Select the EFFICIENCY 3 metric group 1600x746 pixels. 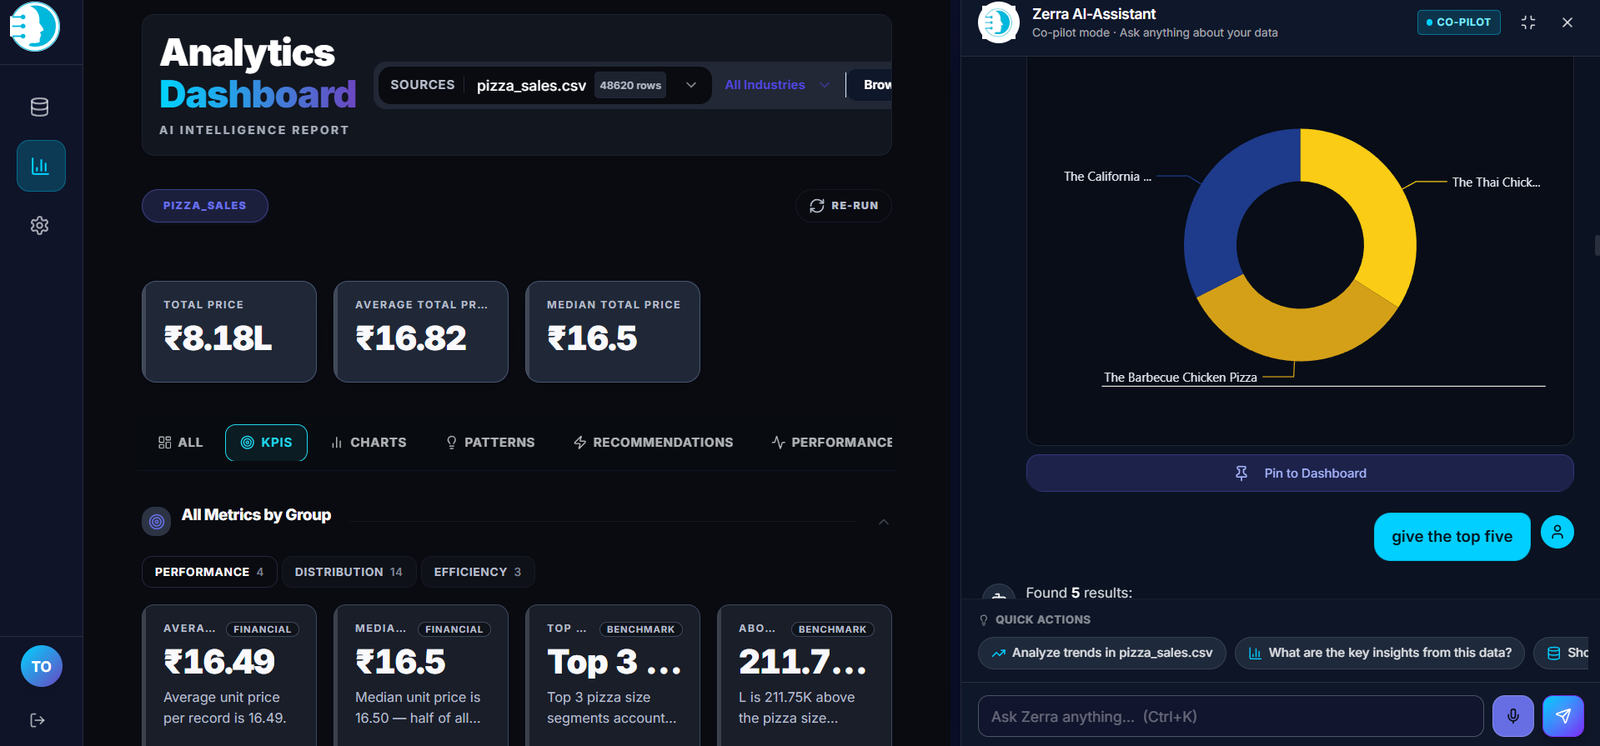(x=477, y=572)
